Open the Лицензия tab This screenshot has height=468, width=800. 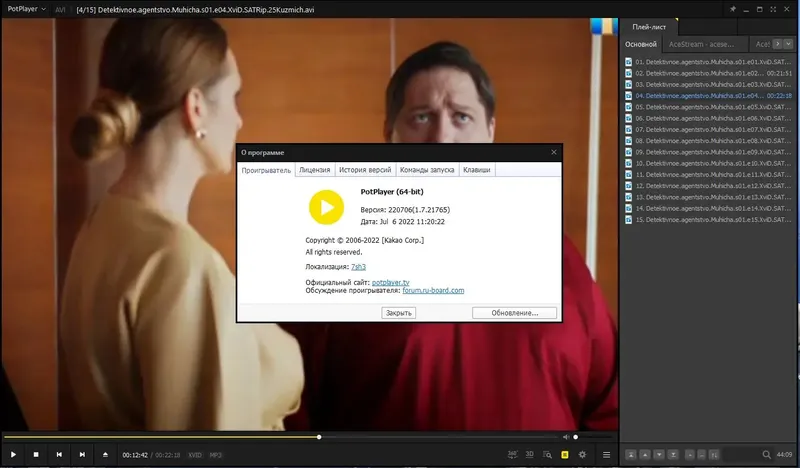coord(314,170)
